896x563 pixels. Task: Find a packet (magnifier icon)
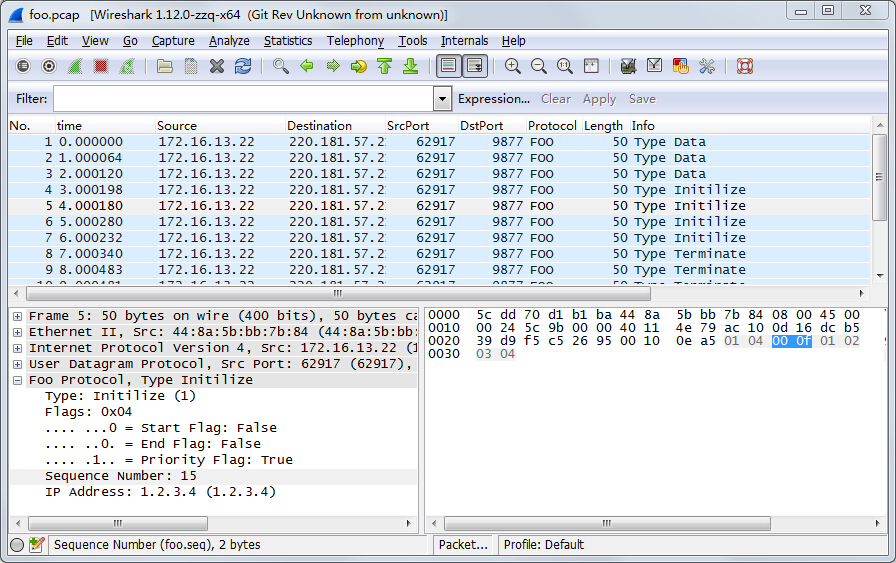coord(281,66)
